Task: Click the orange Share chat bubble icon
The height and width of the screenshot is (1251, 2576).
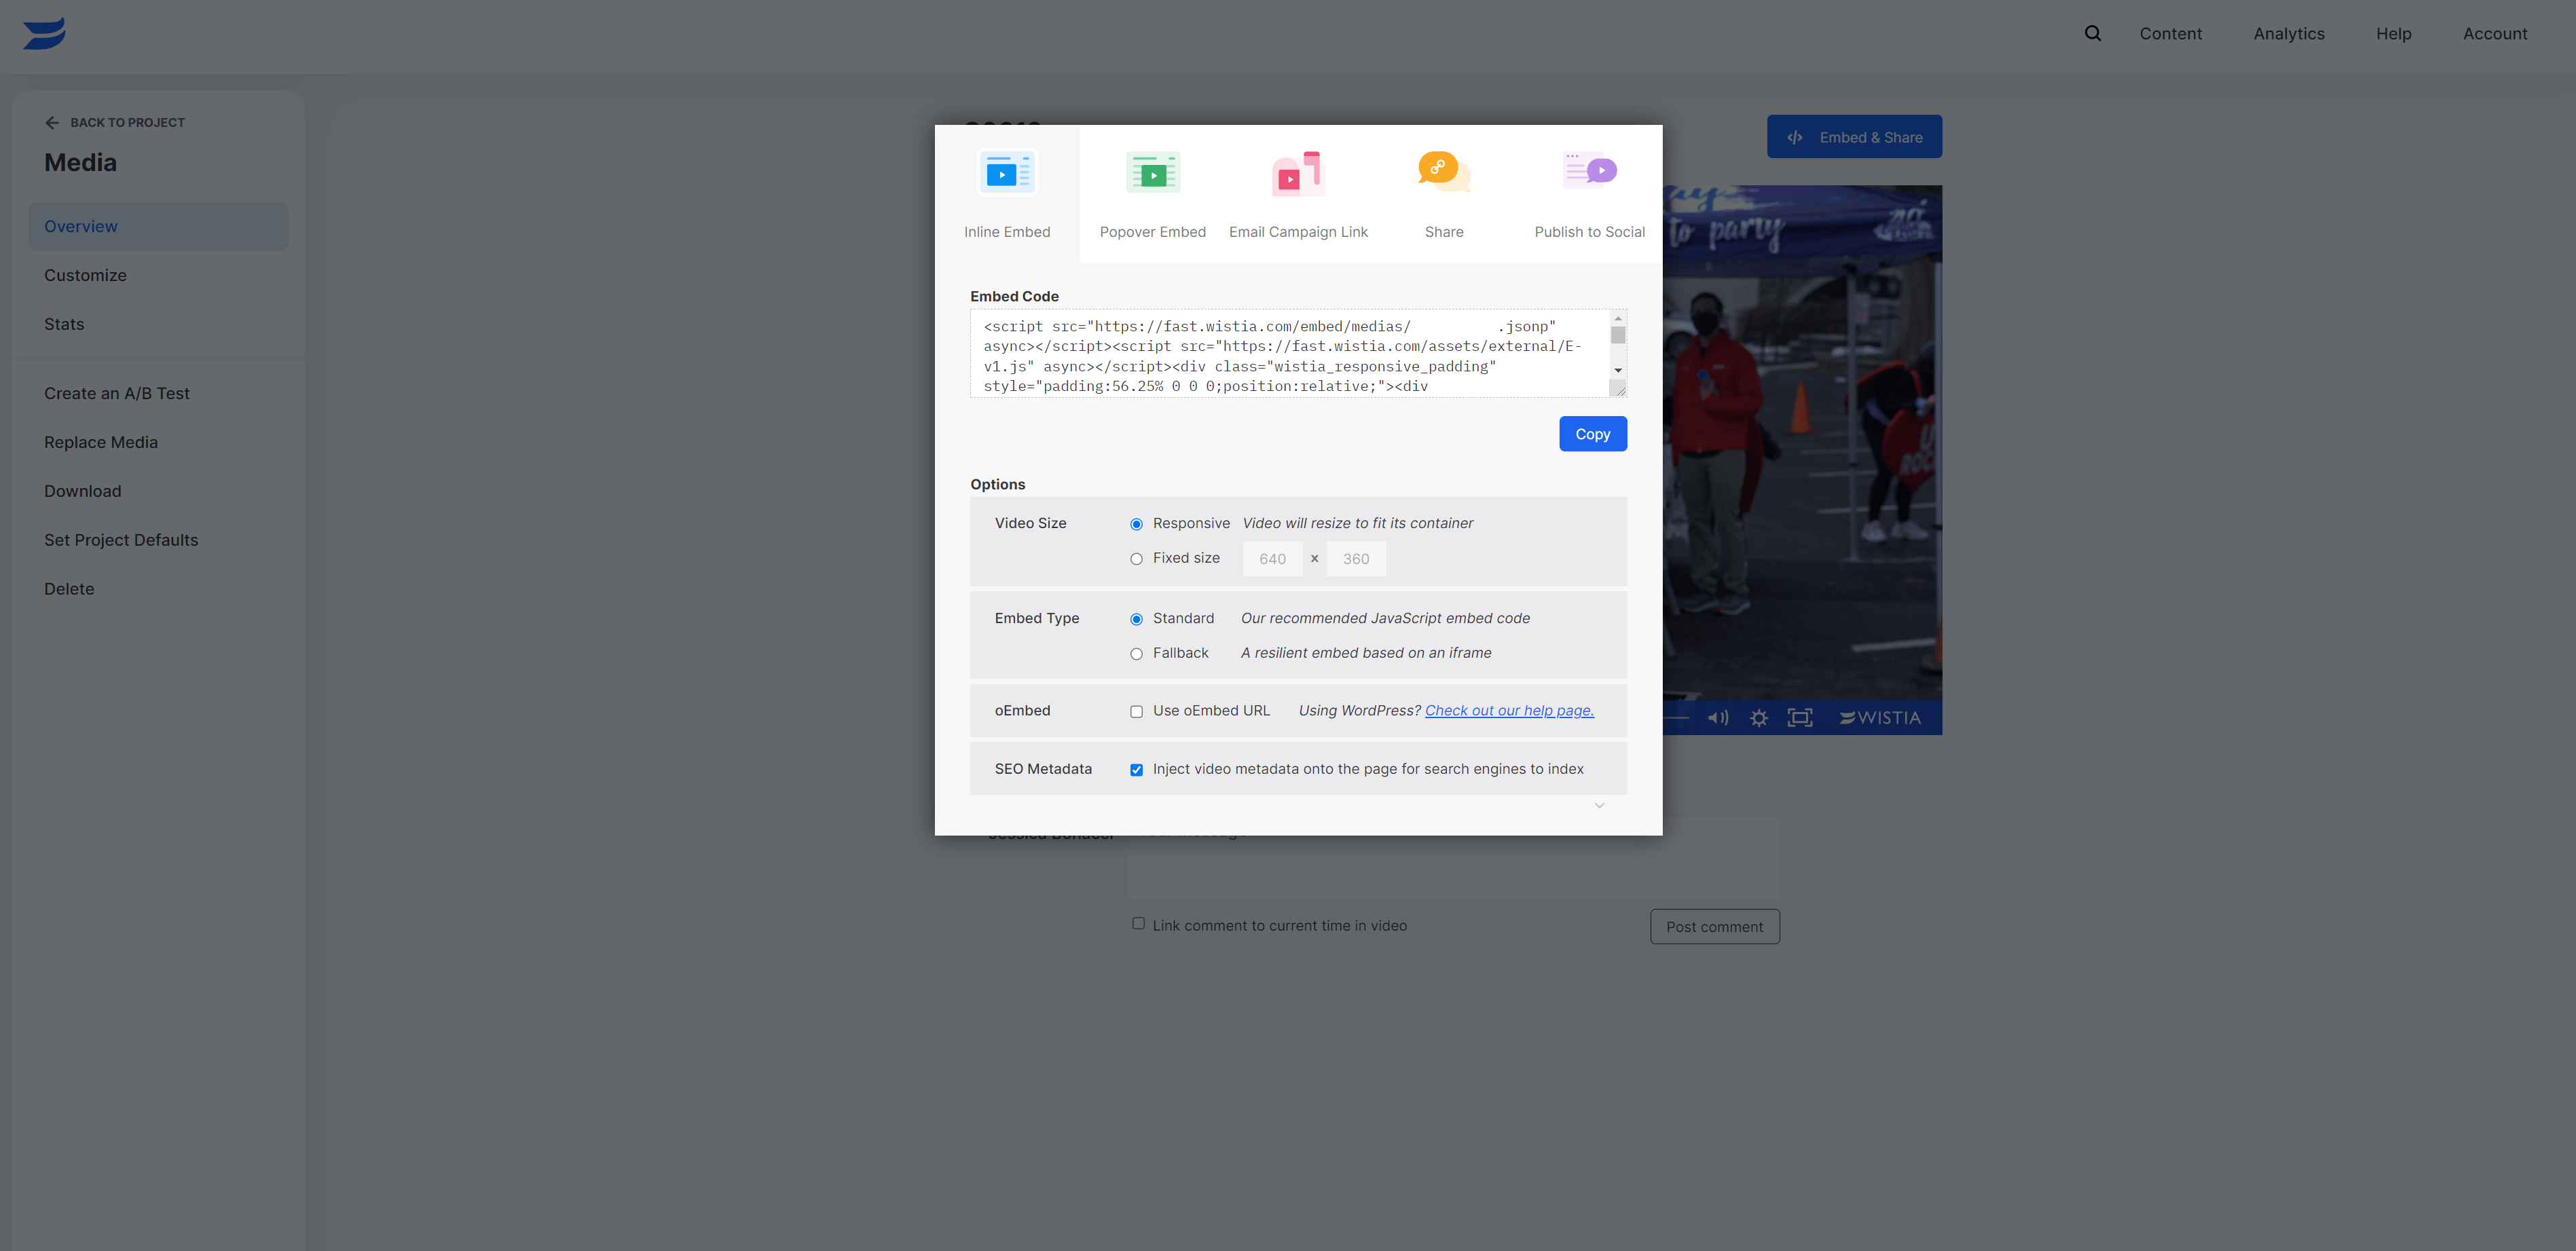Action: (x=1443, y=171)
